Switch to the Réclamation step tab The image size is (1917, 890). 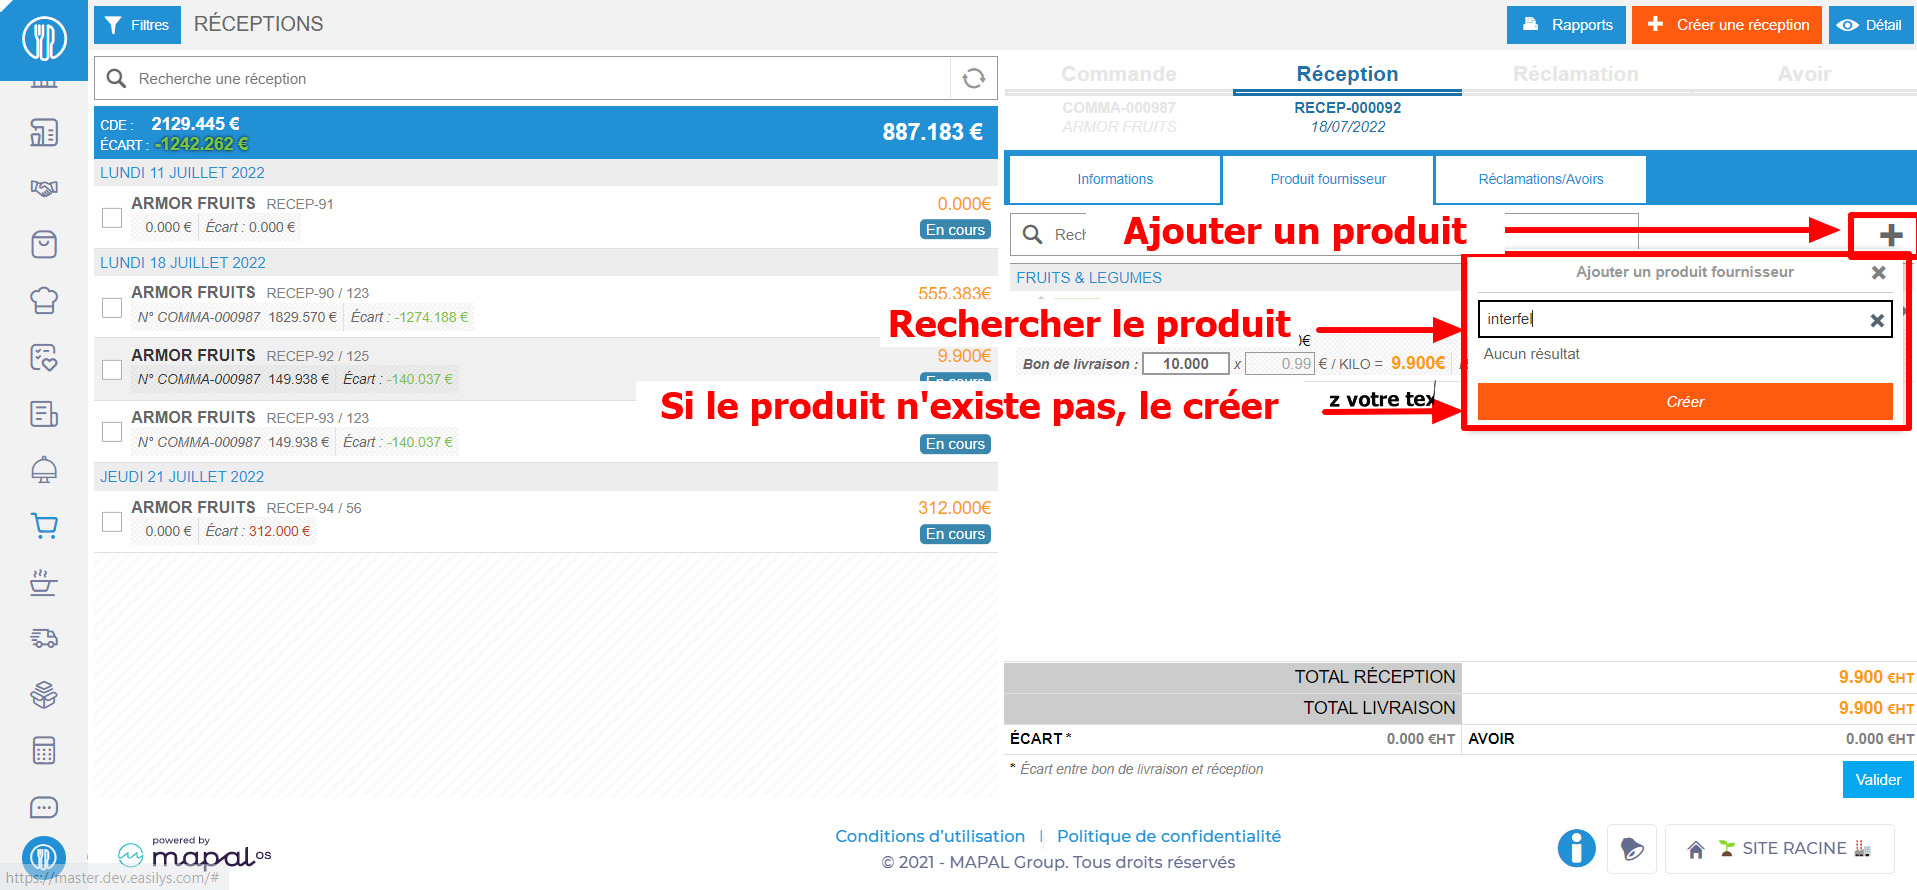point(1575,74)
